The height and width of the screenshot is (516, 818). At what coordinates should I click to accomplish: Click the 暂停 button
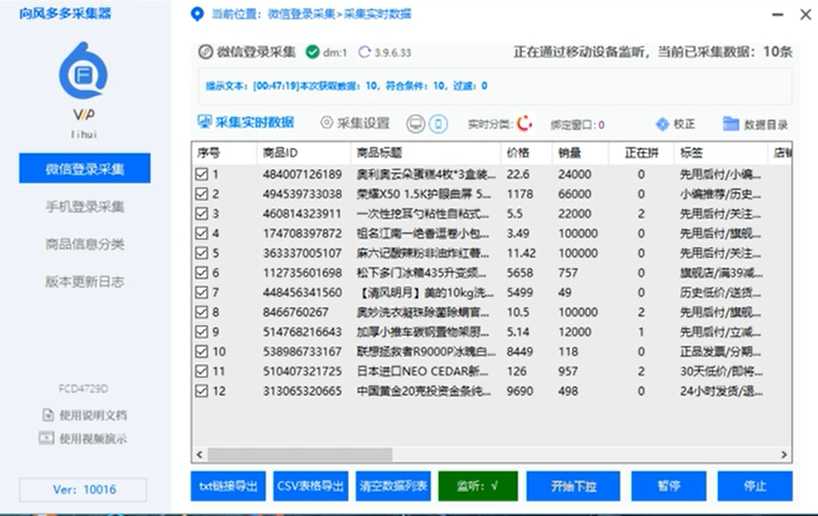click(669, 486)
